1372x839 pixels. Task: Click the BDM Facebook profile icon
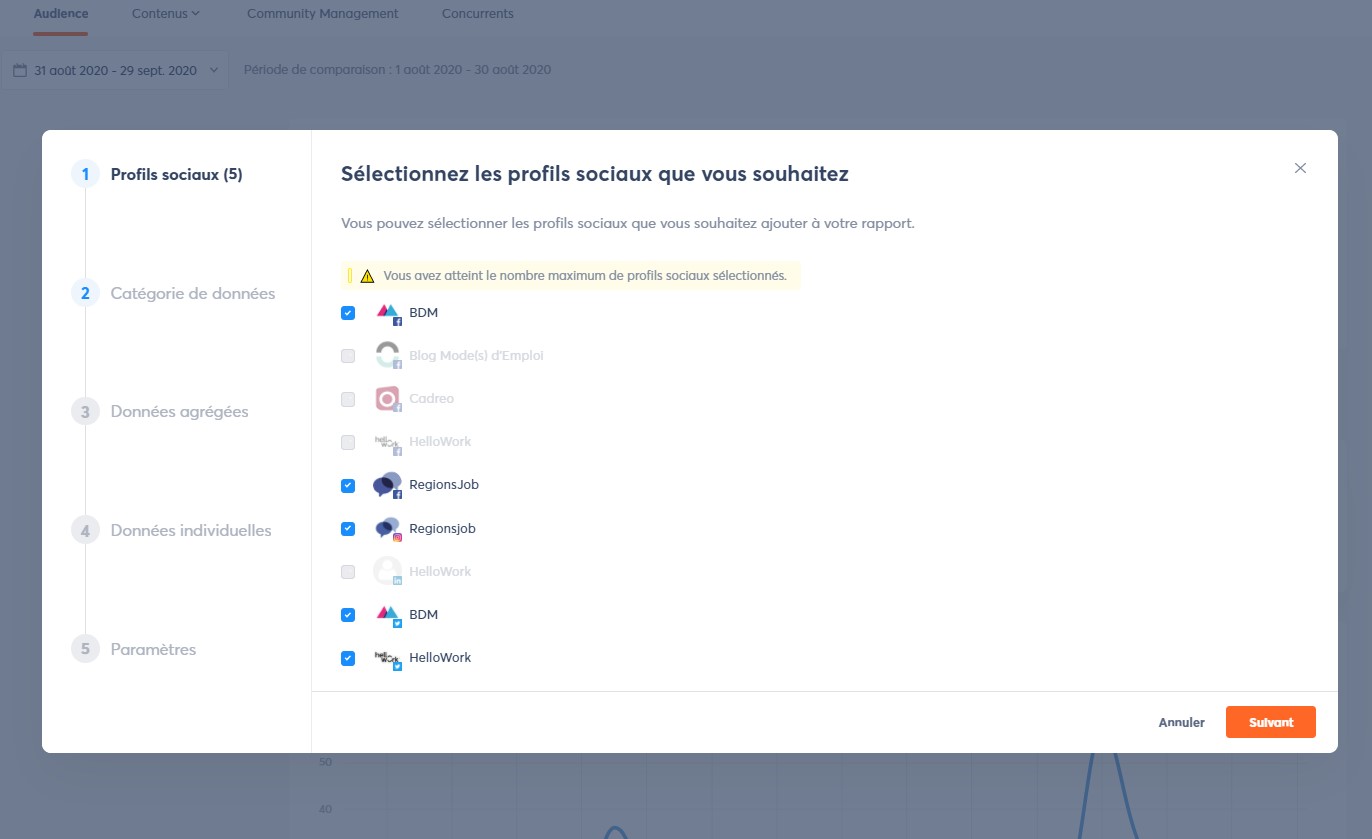pos(388,312)
